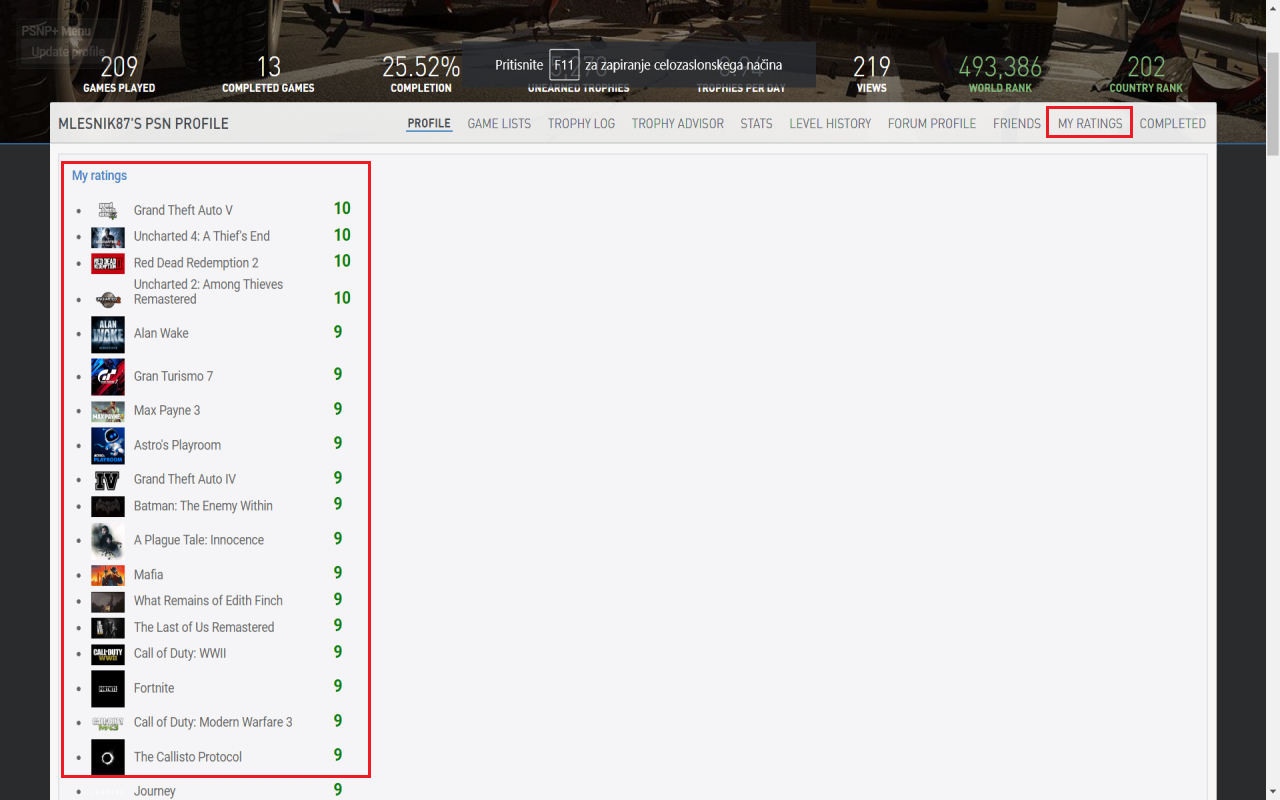Click the Grand Theft Auto IV logo icon
The height and width of the screenshot is (800, 1280).
click(x=108, y=480)
